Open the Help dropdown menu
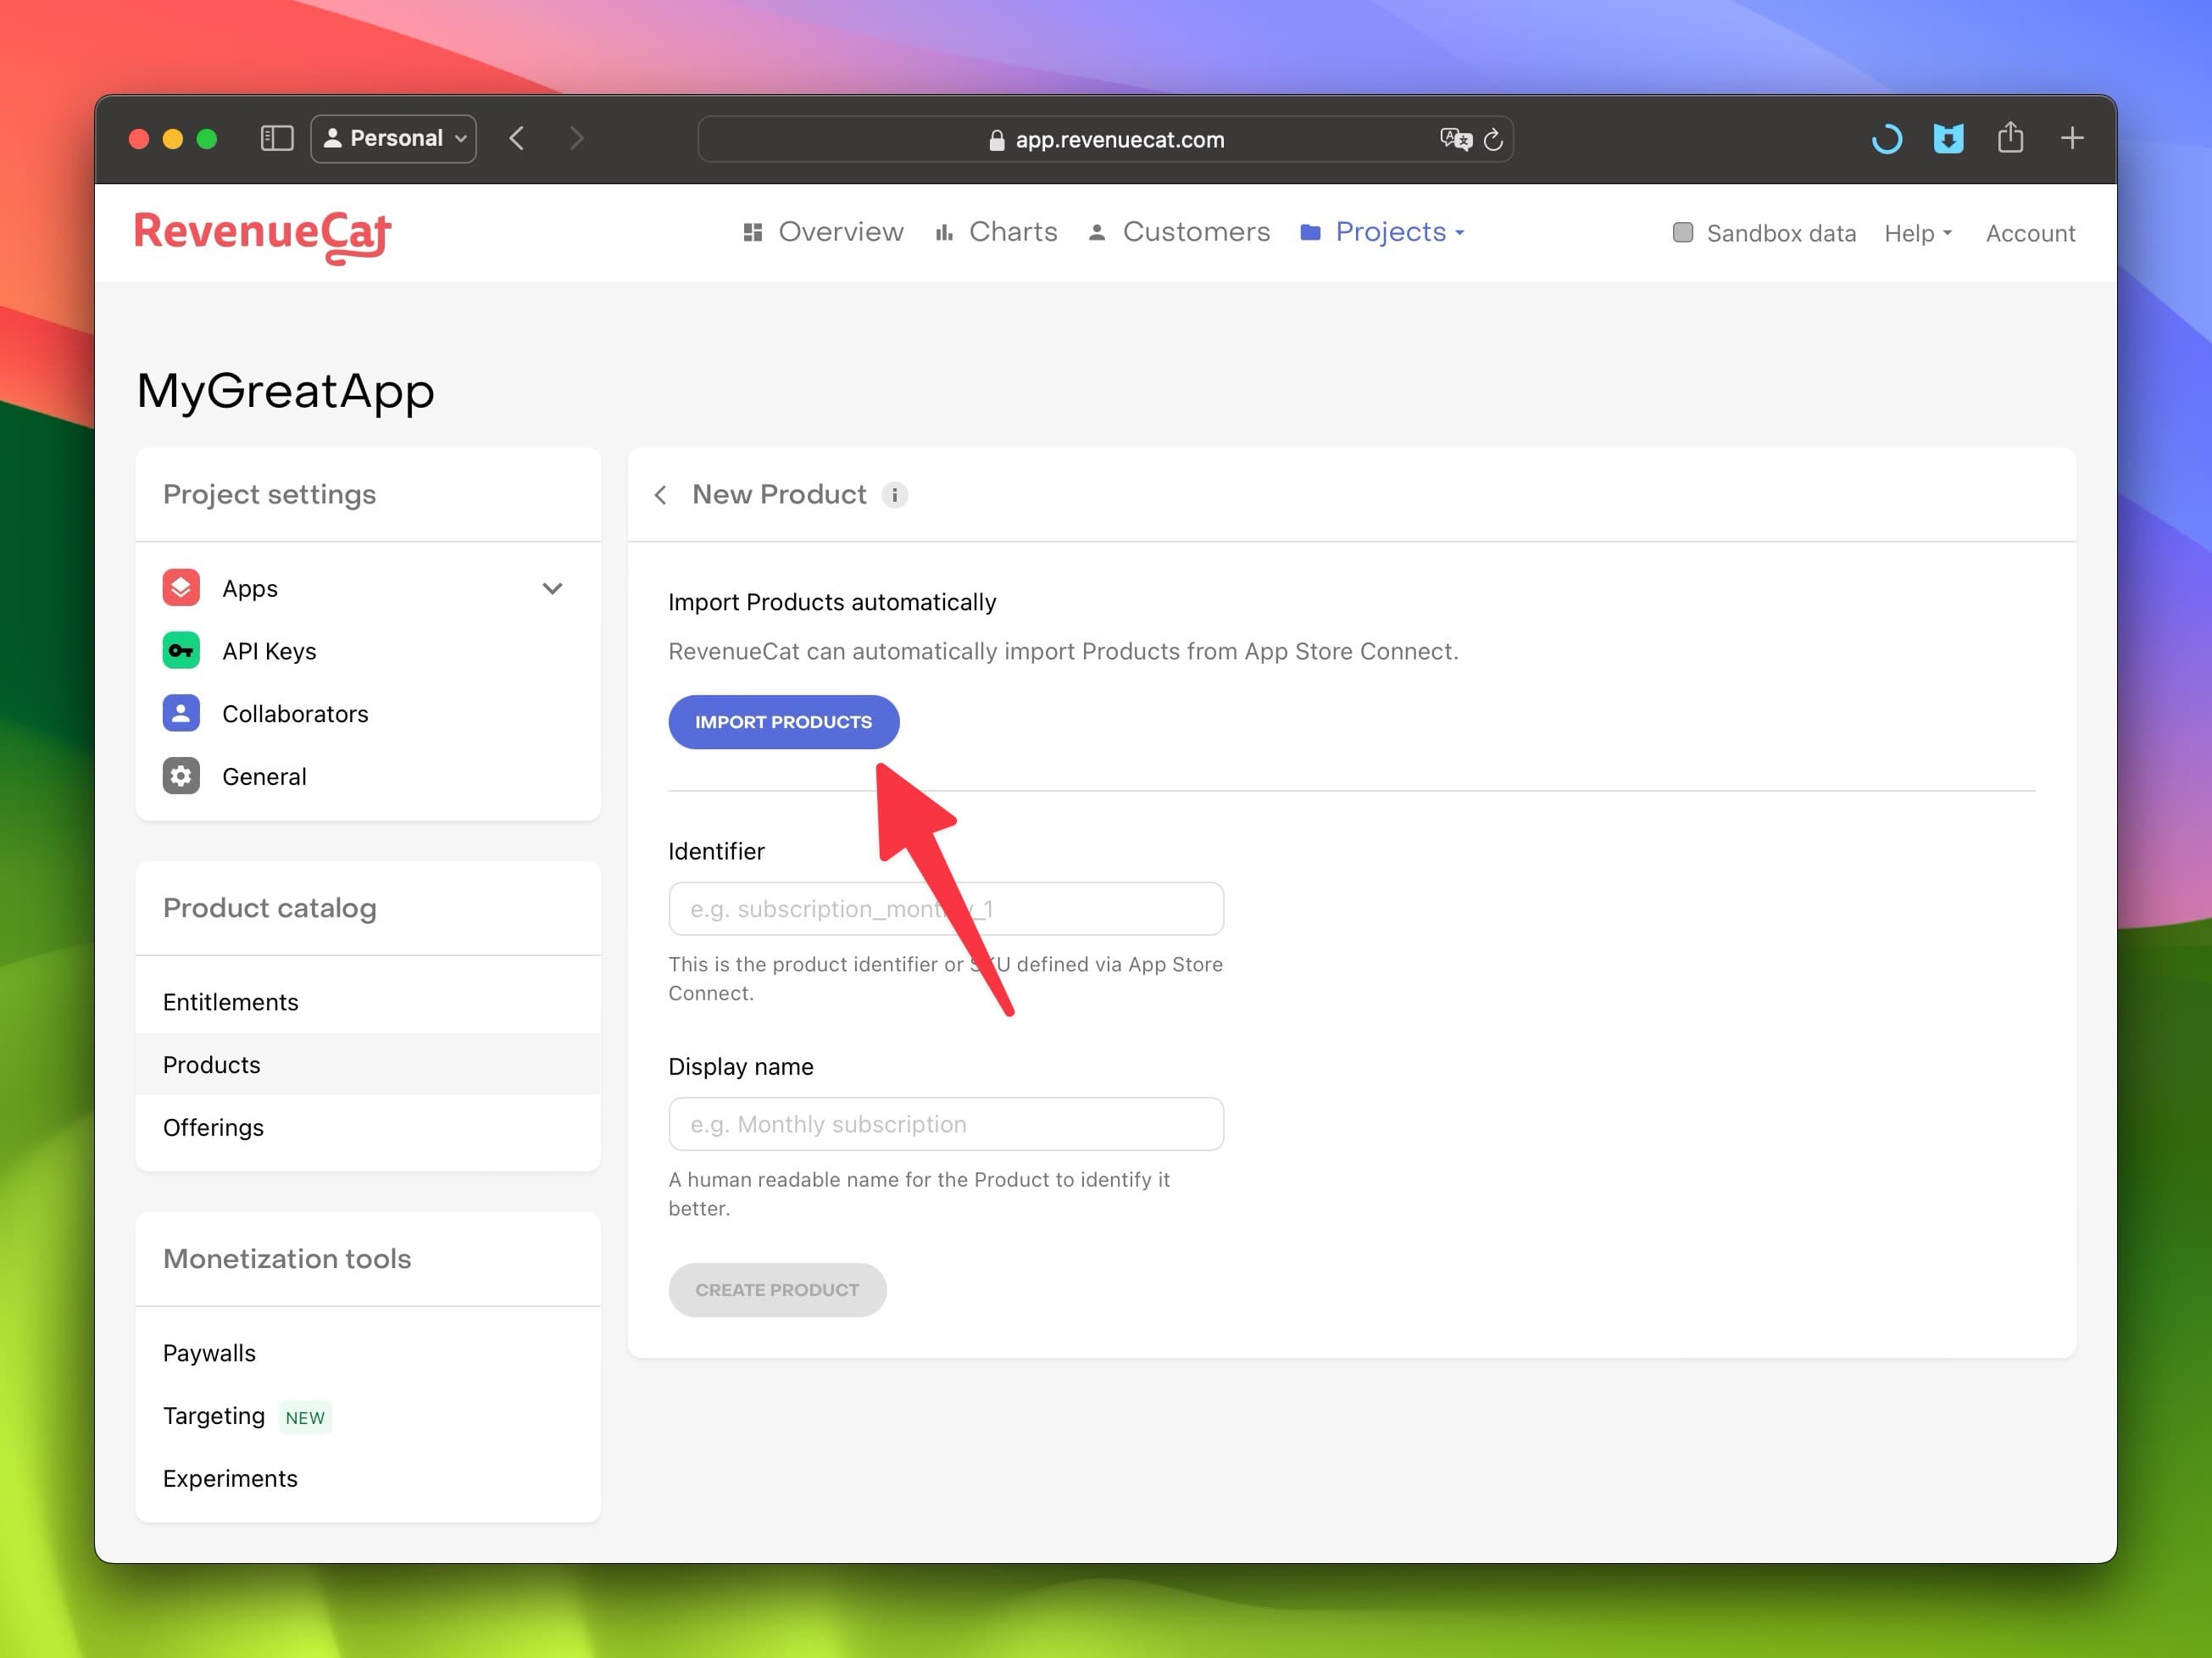The width and height of the screenshot is (2212, 1658). pos(1918,233)
